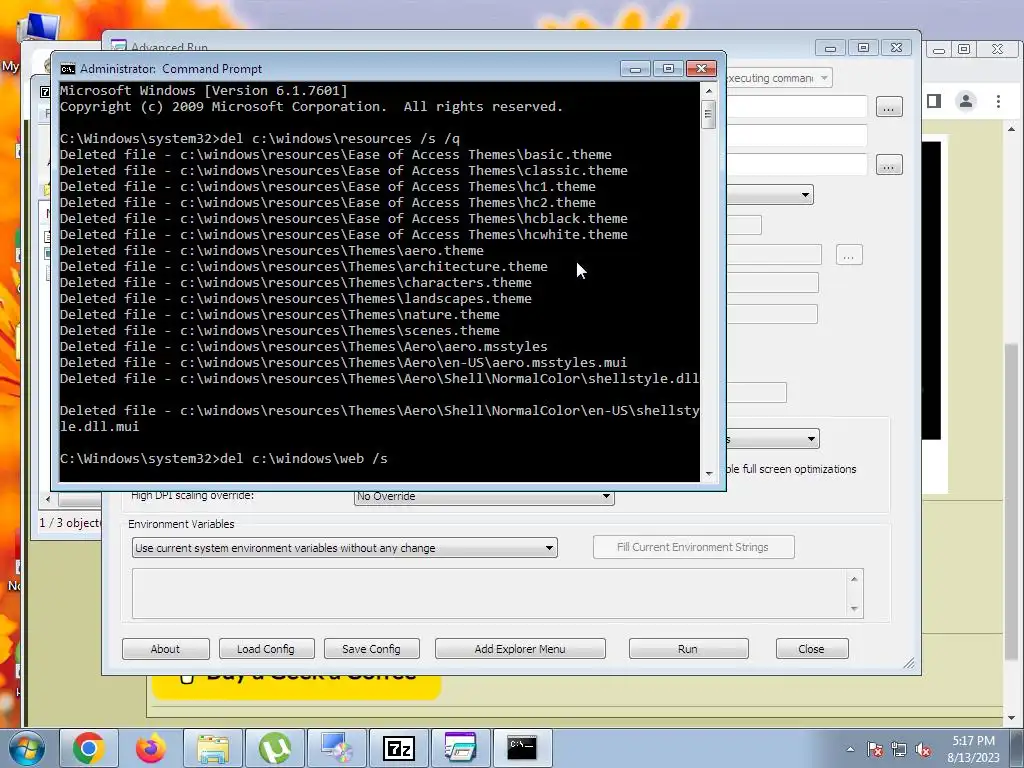The width and height of the screenshot is (1024, 768).
Task: Launch Google Chrome from the taskbar
Action: click(89, 748)
